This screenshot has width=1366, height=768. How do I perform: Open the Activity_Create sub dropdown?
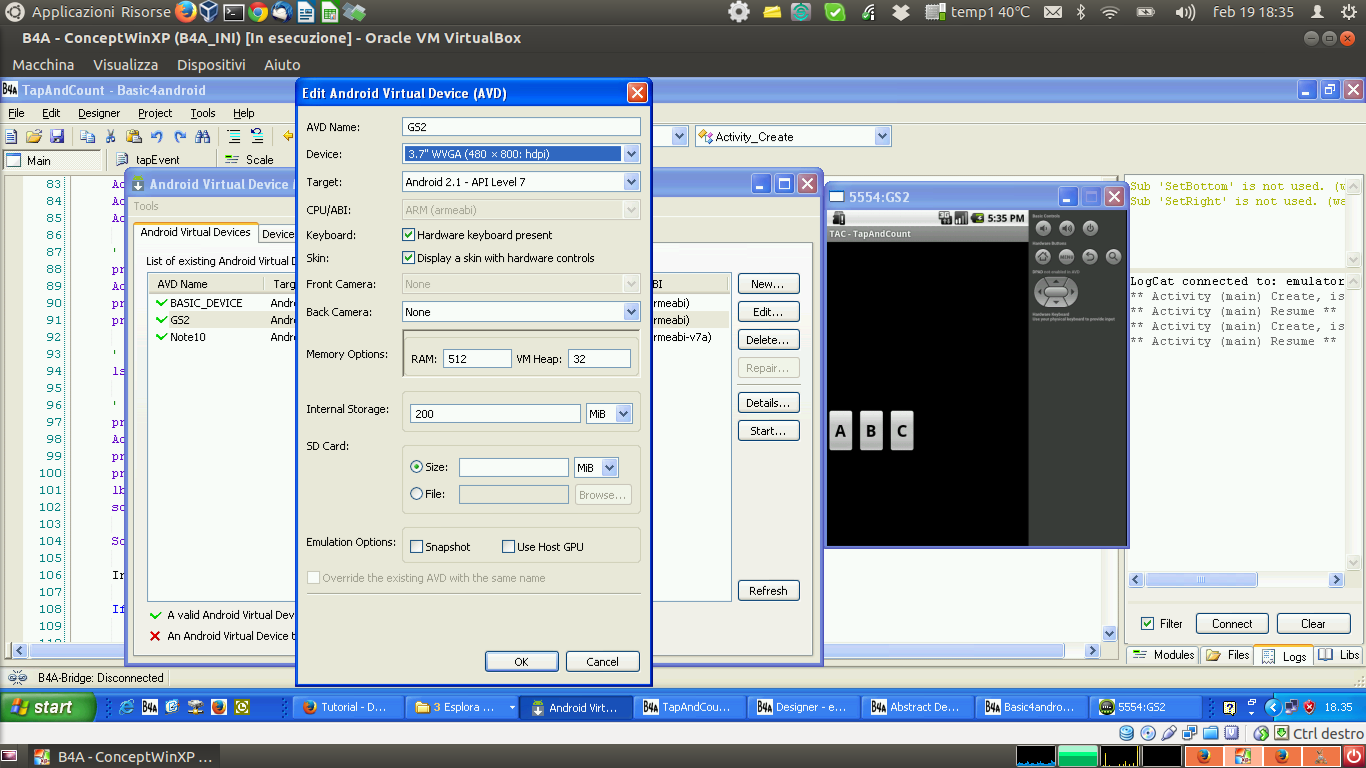point(882,136)
